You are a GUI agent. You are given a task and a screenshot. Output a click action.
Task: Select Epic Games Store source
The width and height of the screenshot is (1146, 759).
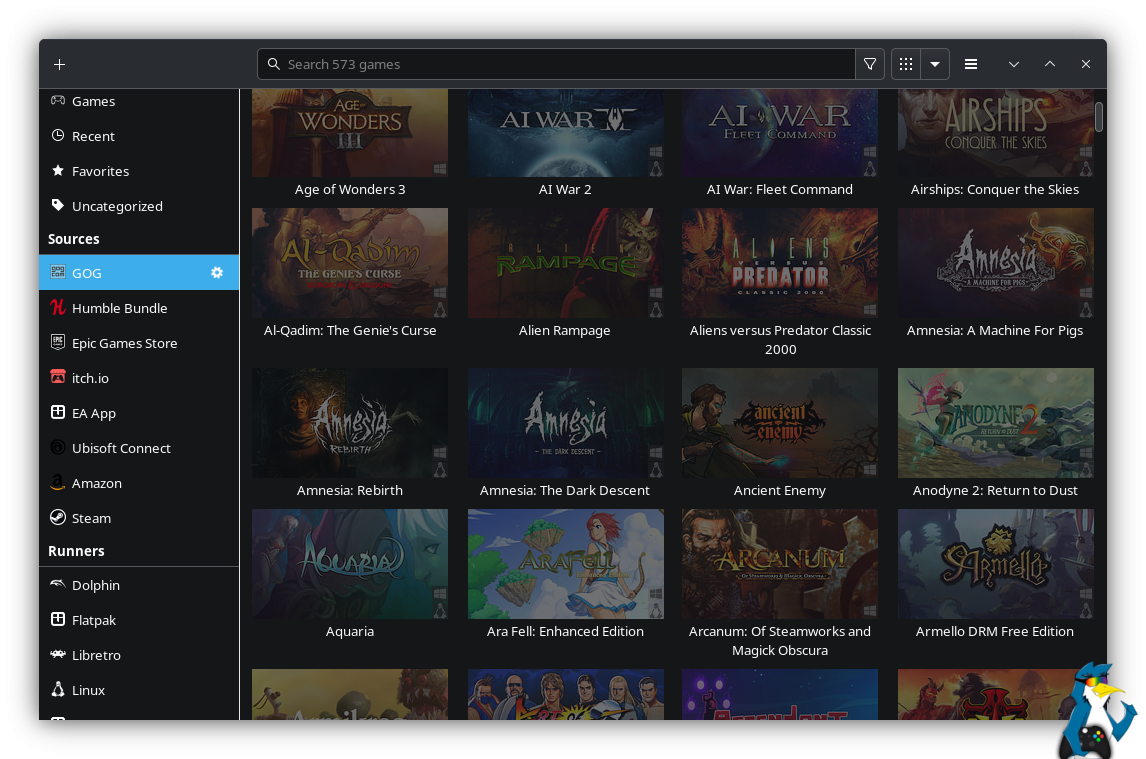click(124, 343)
